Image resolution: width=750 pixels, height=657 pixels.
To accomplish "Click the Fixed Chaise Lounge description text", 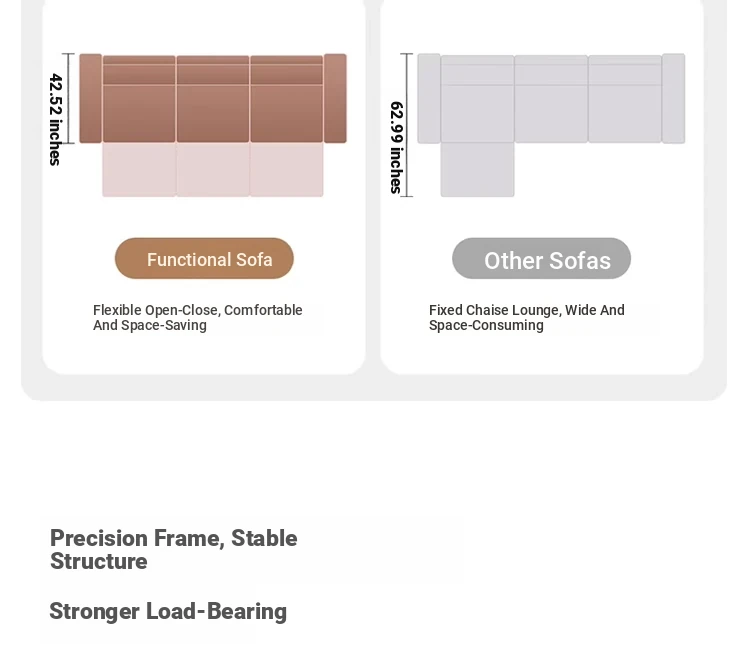I will click(527, 318).
